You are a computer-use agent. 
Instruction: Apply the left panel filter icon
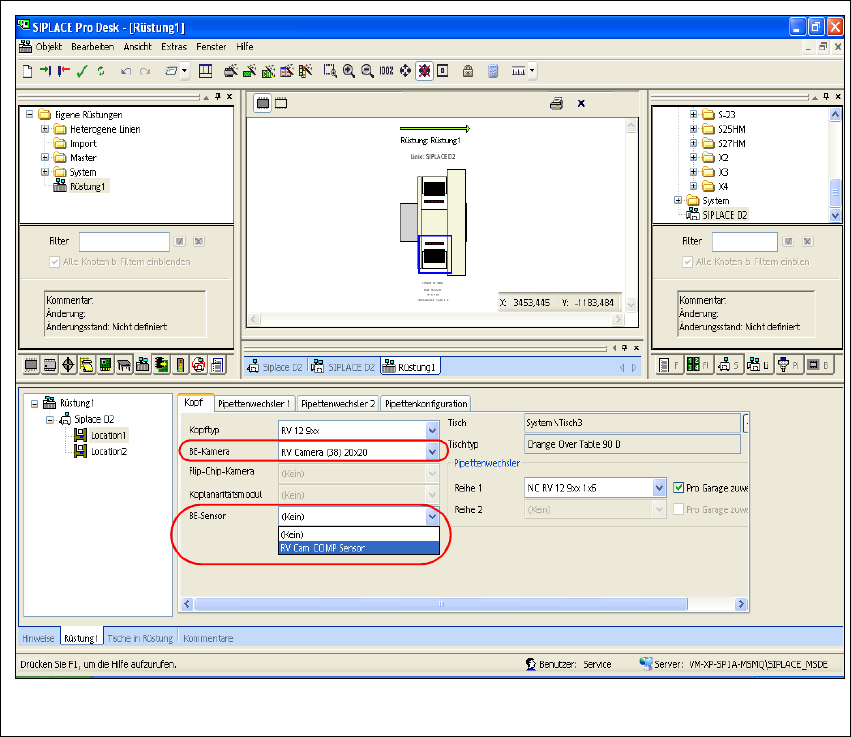tap(180, 242)
